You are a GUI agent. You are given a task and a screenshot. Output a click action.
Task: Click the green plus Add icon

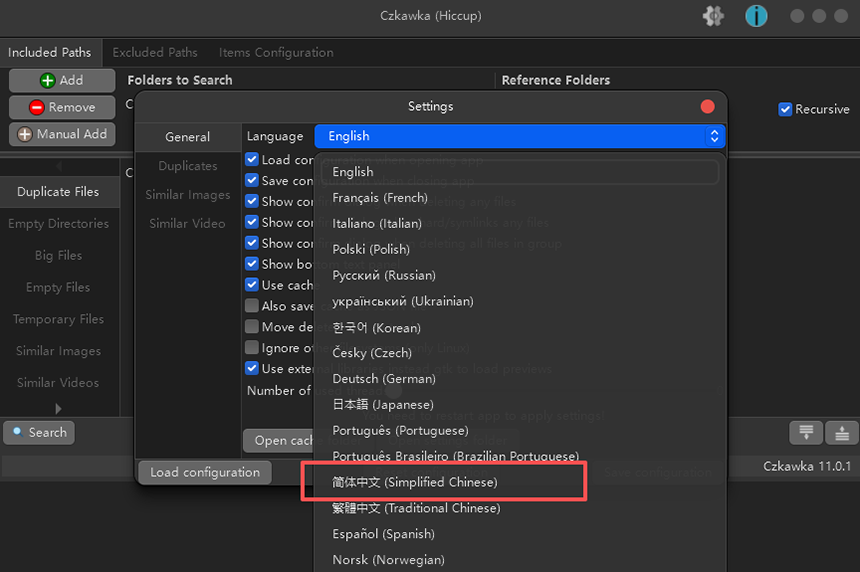coord(47,80)
